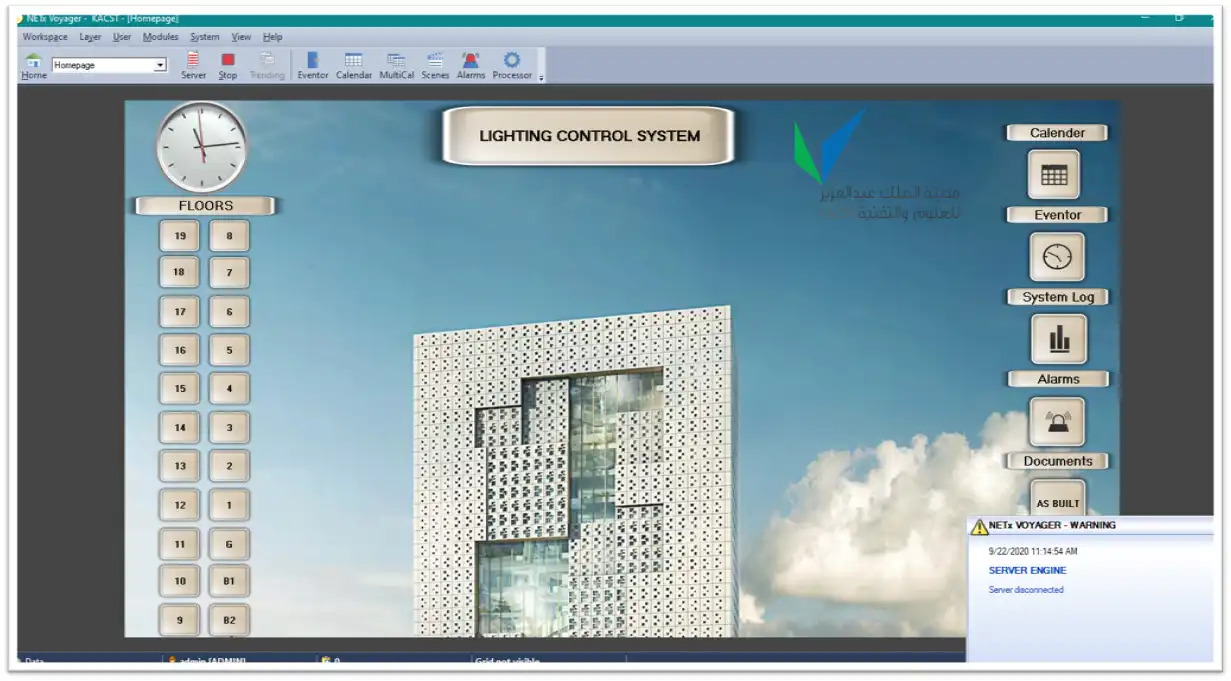Screen dimensions: 1231x681
Task: Expand the toolbar overflow arrow
Action: pyautogui.click(x=541, y=77)
